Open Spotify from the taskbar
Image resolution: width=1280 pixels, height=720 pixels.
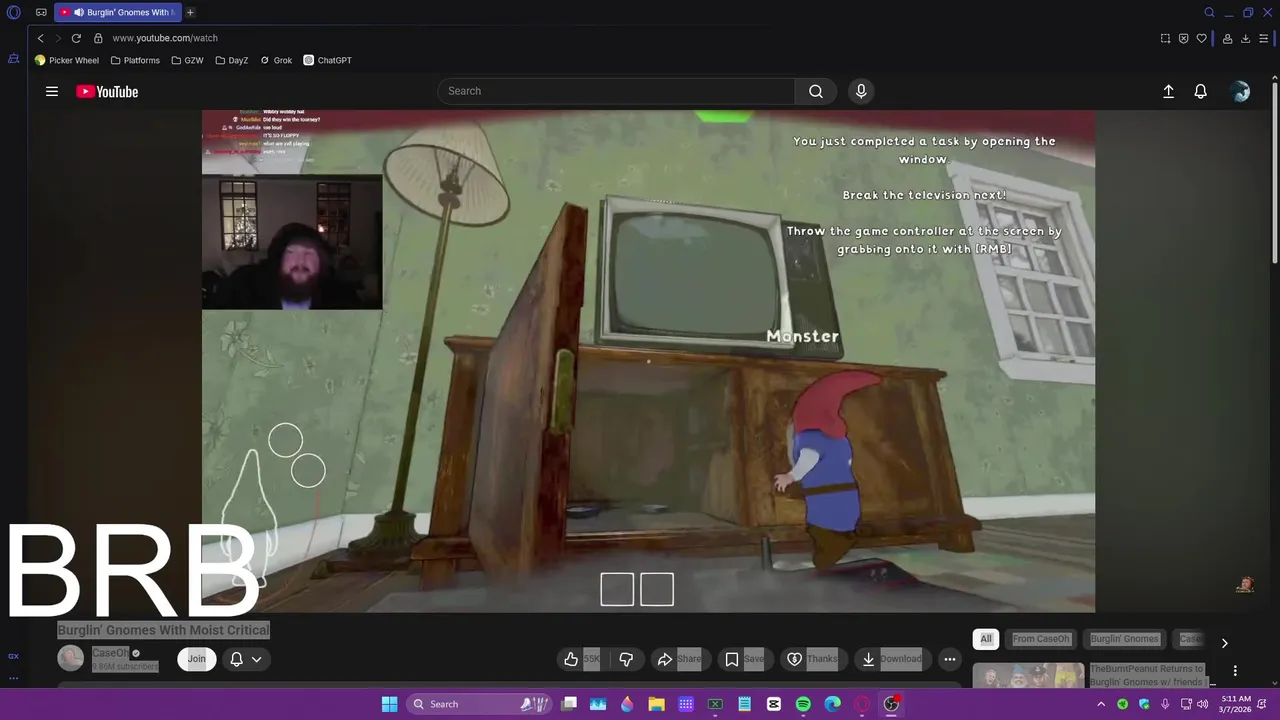click(x=803, y=704)
